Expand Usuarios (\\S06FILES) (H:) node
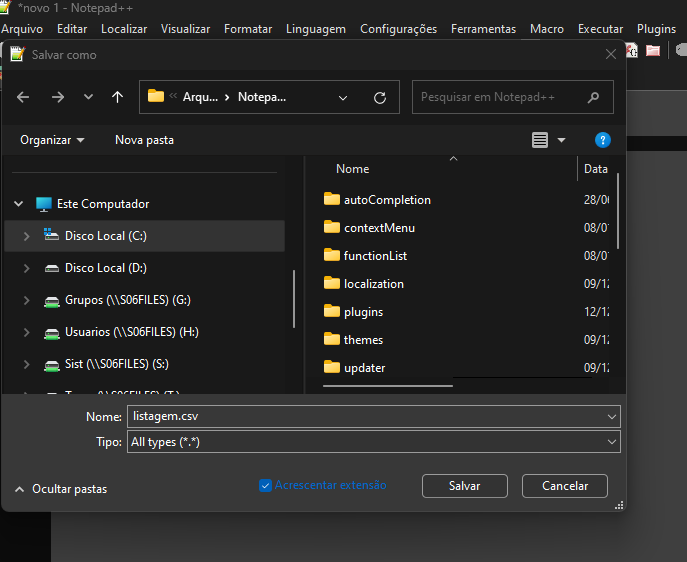Viewport: 687px width, 562px height. point(26,332)
